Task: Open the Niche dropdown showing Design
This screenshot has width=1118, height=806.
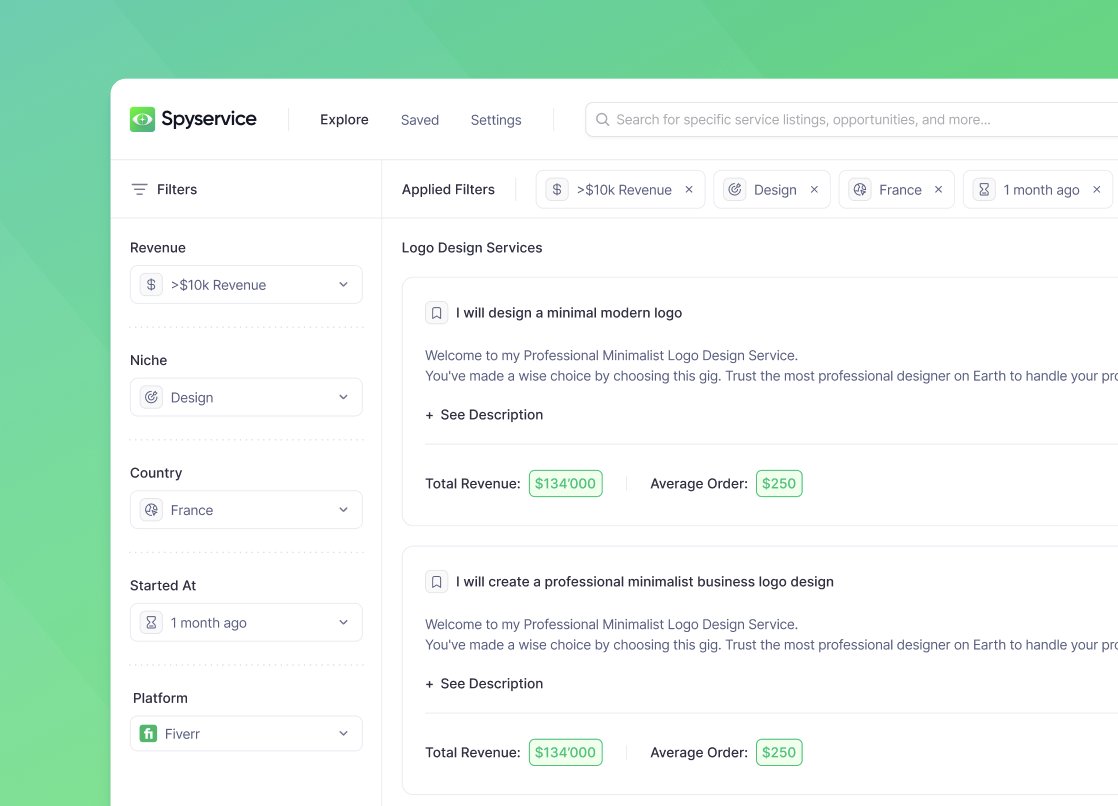Action: [x=246, y=397]
